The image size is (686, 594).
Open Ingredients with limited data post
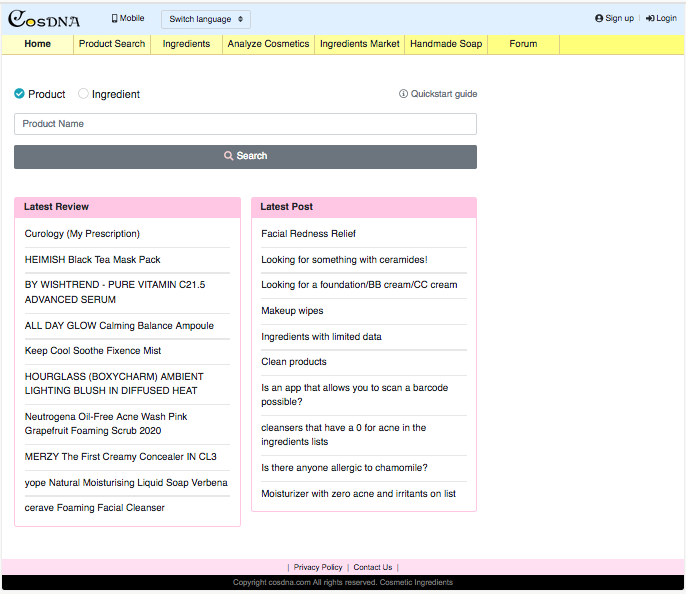pos(321,336)
